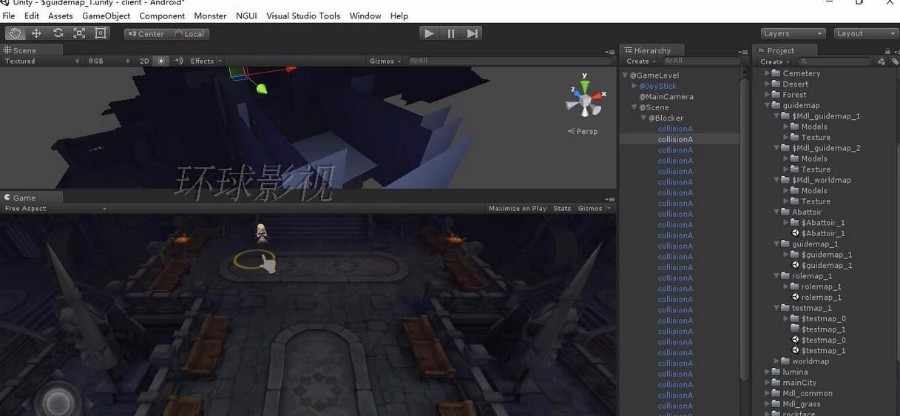
Task: Click the $testmap_0 scene asset icon
Action: pyautogui.click(x=796, y=340)
